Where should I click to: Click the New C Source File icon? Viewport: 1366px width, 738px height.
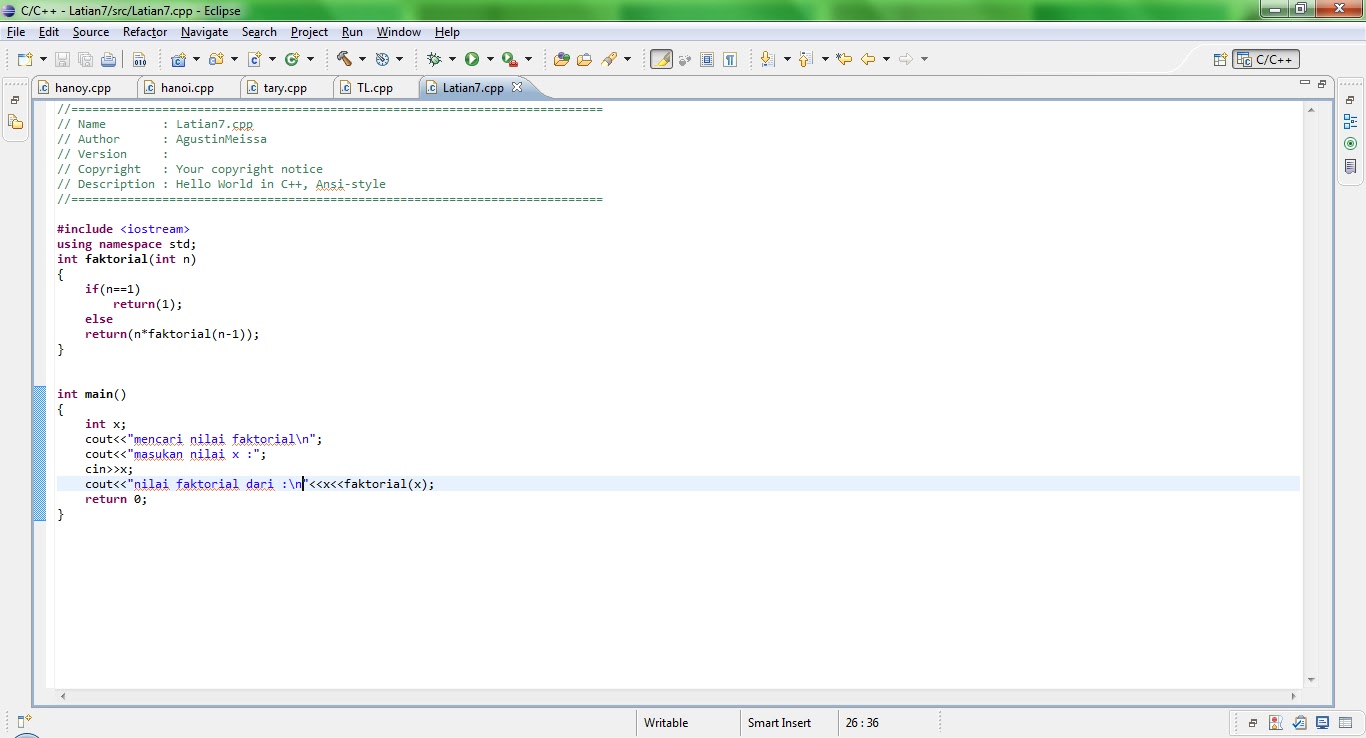pyautogui.click(x=254, y=60)
